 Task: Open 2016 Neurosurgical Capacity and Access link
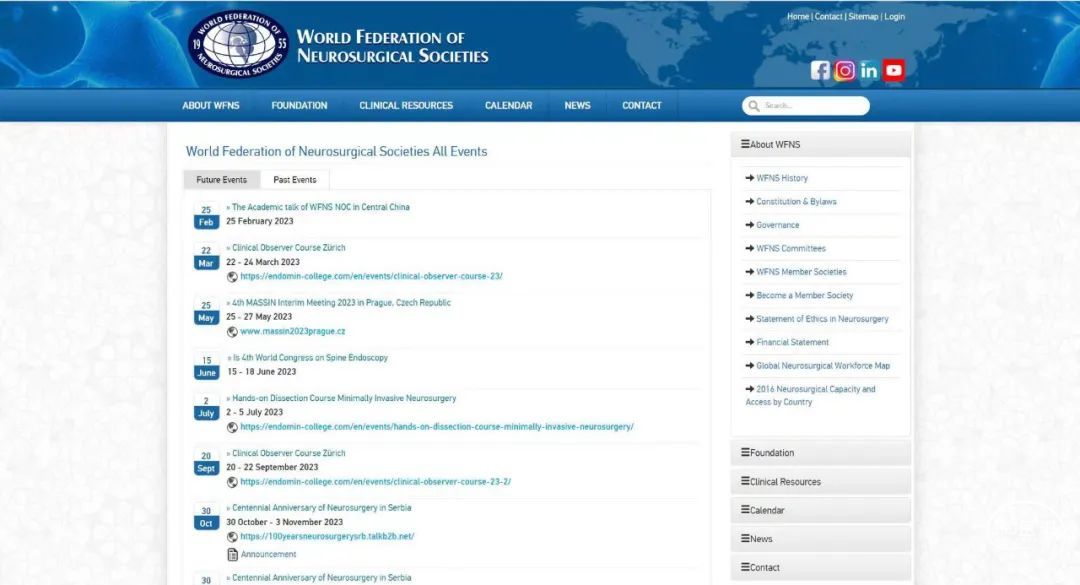click(811, 396)
